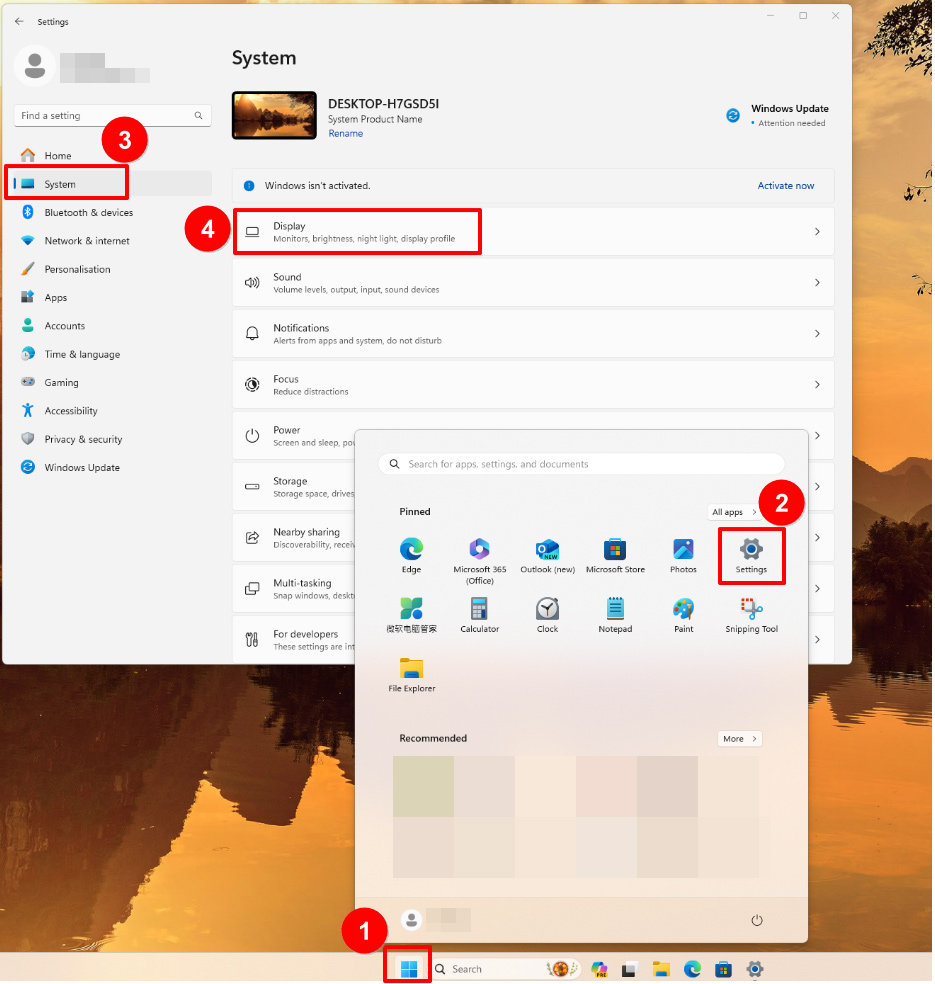Open Settings from pinned apps
This screenshot has width=935, height=984.
(752, 556)
